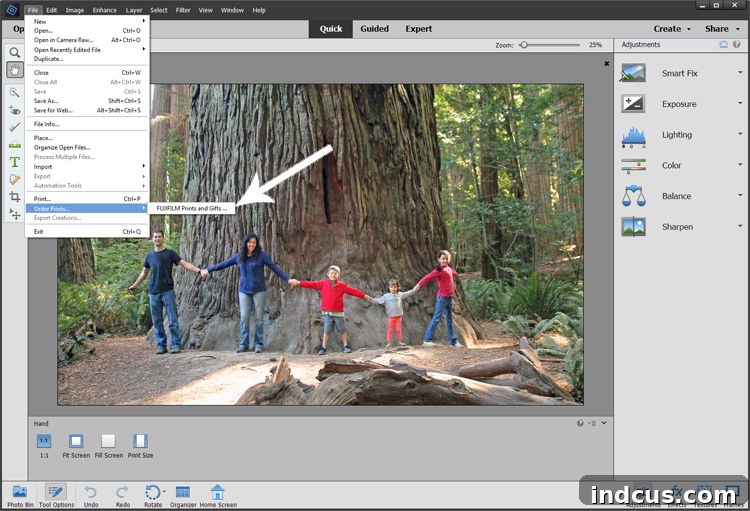Open the Edit menu
Screen dimensions: 750x511
point(52,10)
